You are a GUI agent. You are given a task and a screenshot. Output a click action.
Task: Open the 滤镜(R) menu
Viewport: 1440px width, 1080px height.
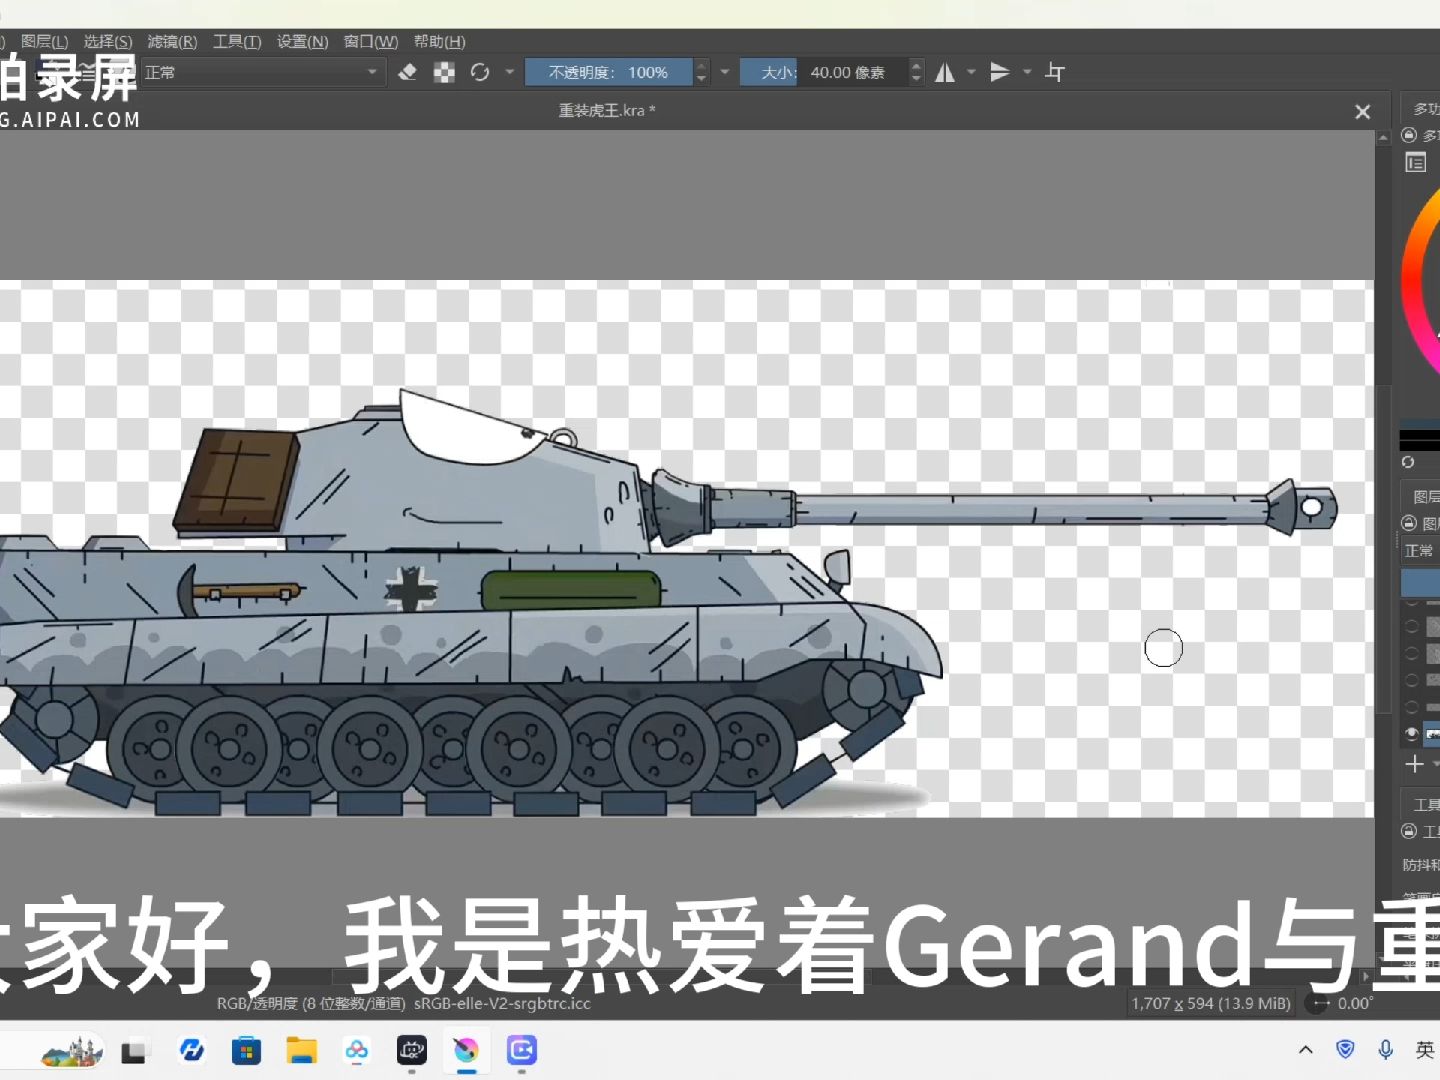172,41
